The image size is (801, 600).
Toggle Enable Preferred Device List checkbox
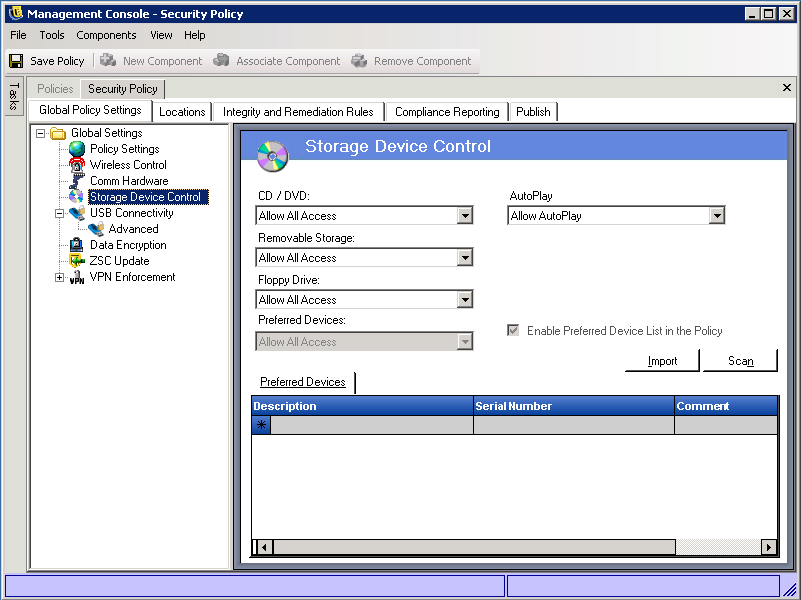point(513,331)
